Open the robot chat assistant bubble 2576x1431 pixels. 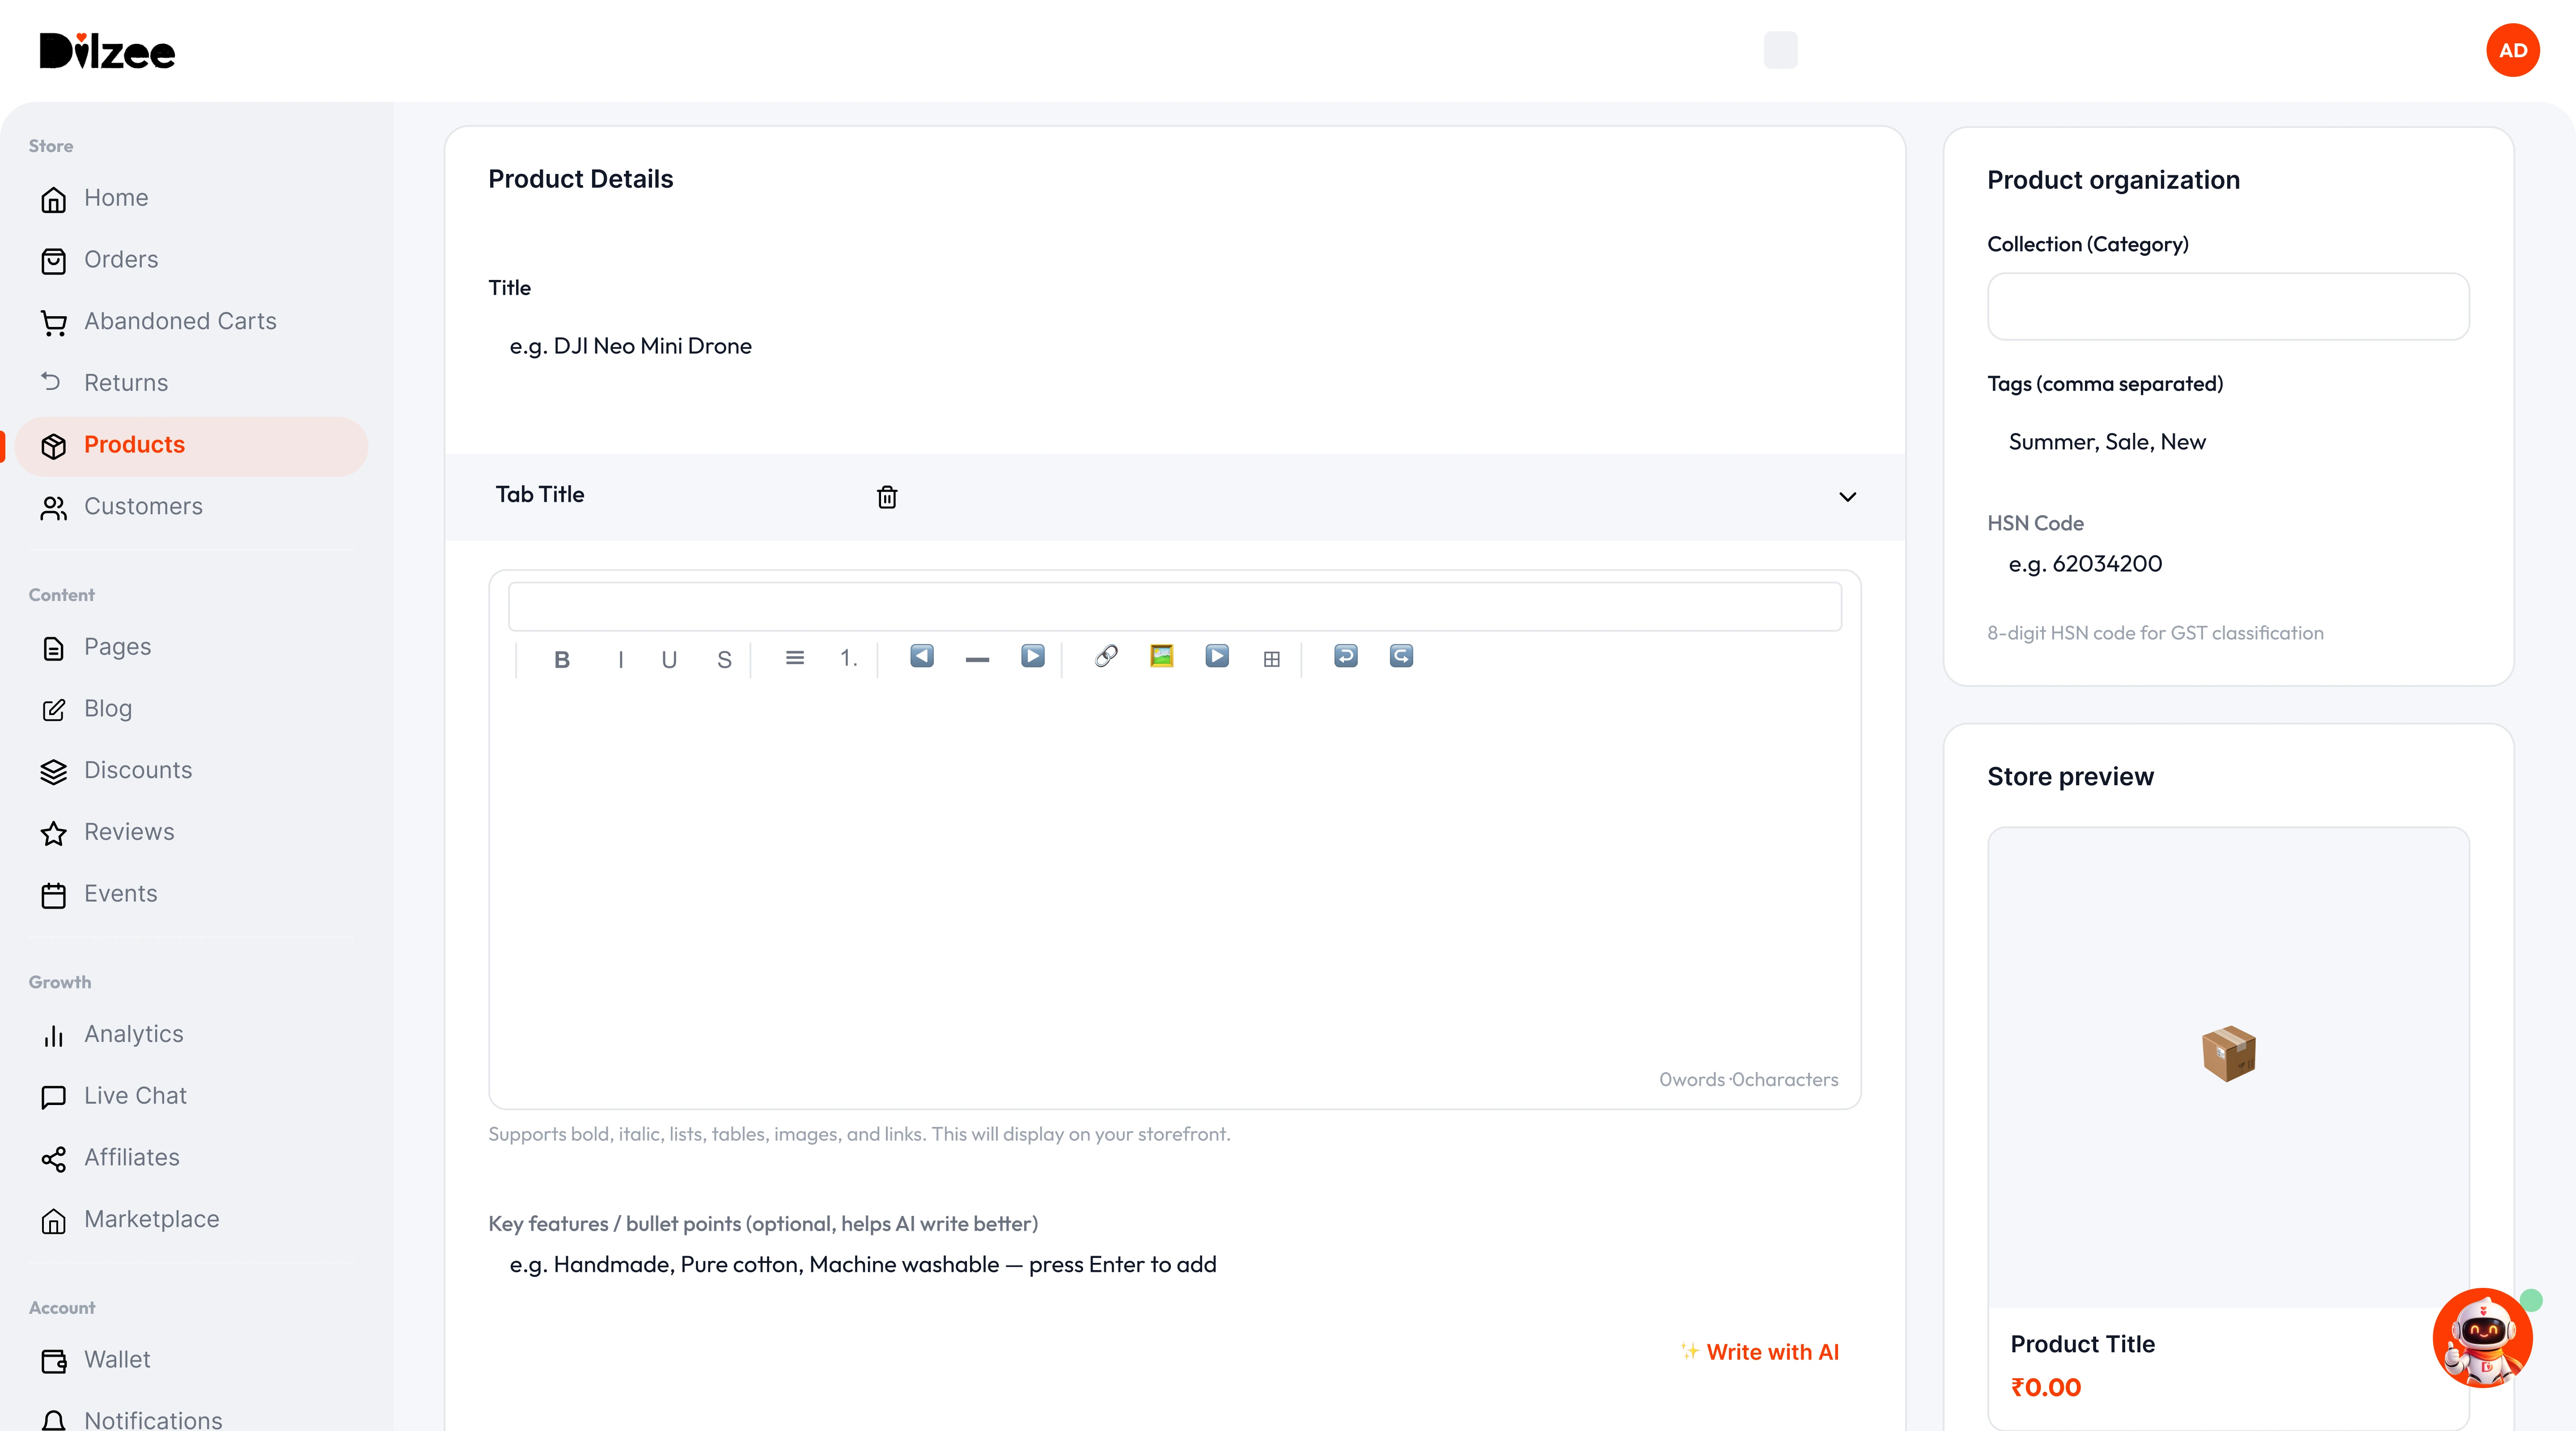[x=2482, y=1337]
